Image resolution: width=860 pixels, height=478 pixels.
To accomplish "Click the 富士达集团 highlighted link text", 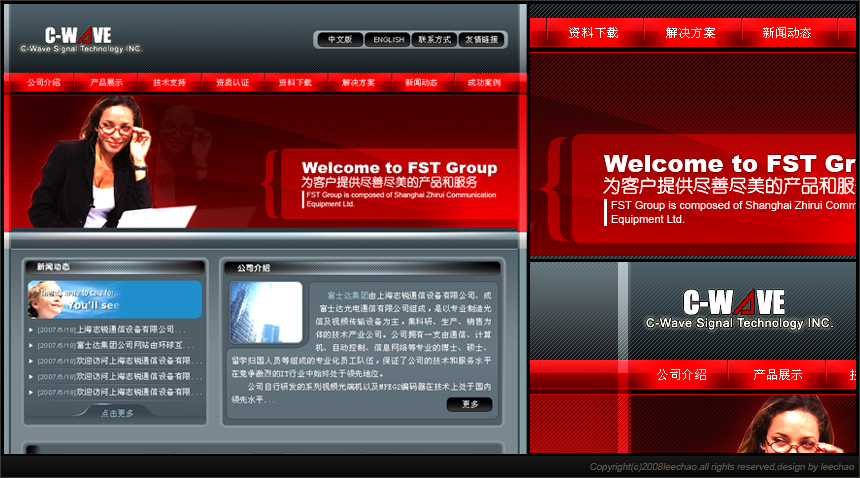I will (x=348, y=295).
